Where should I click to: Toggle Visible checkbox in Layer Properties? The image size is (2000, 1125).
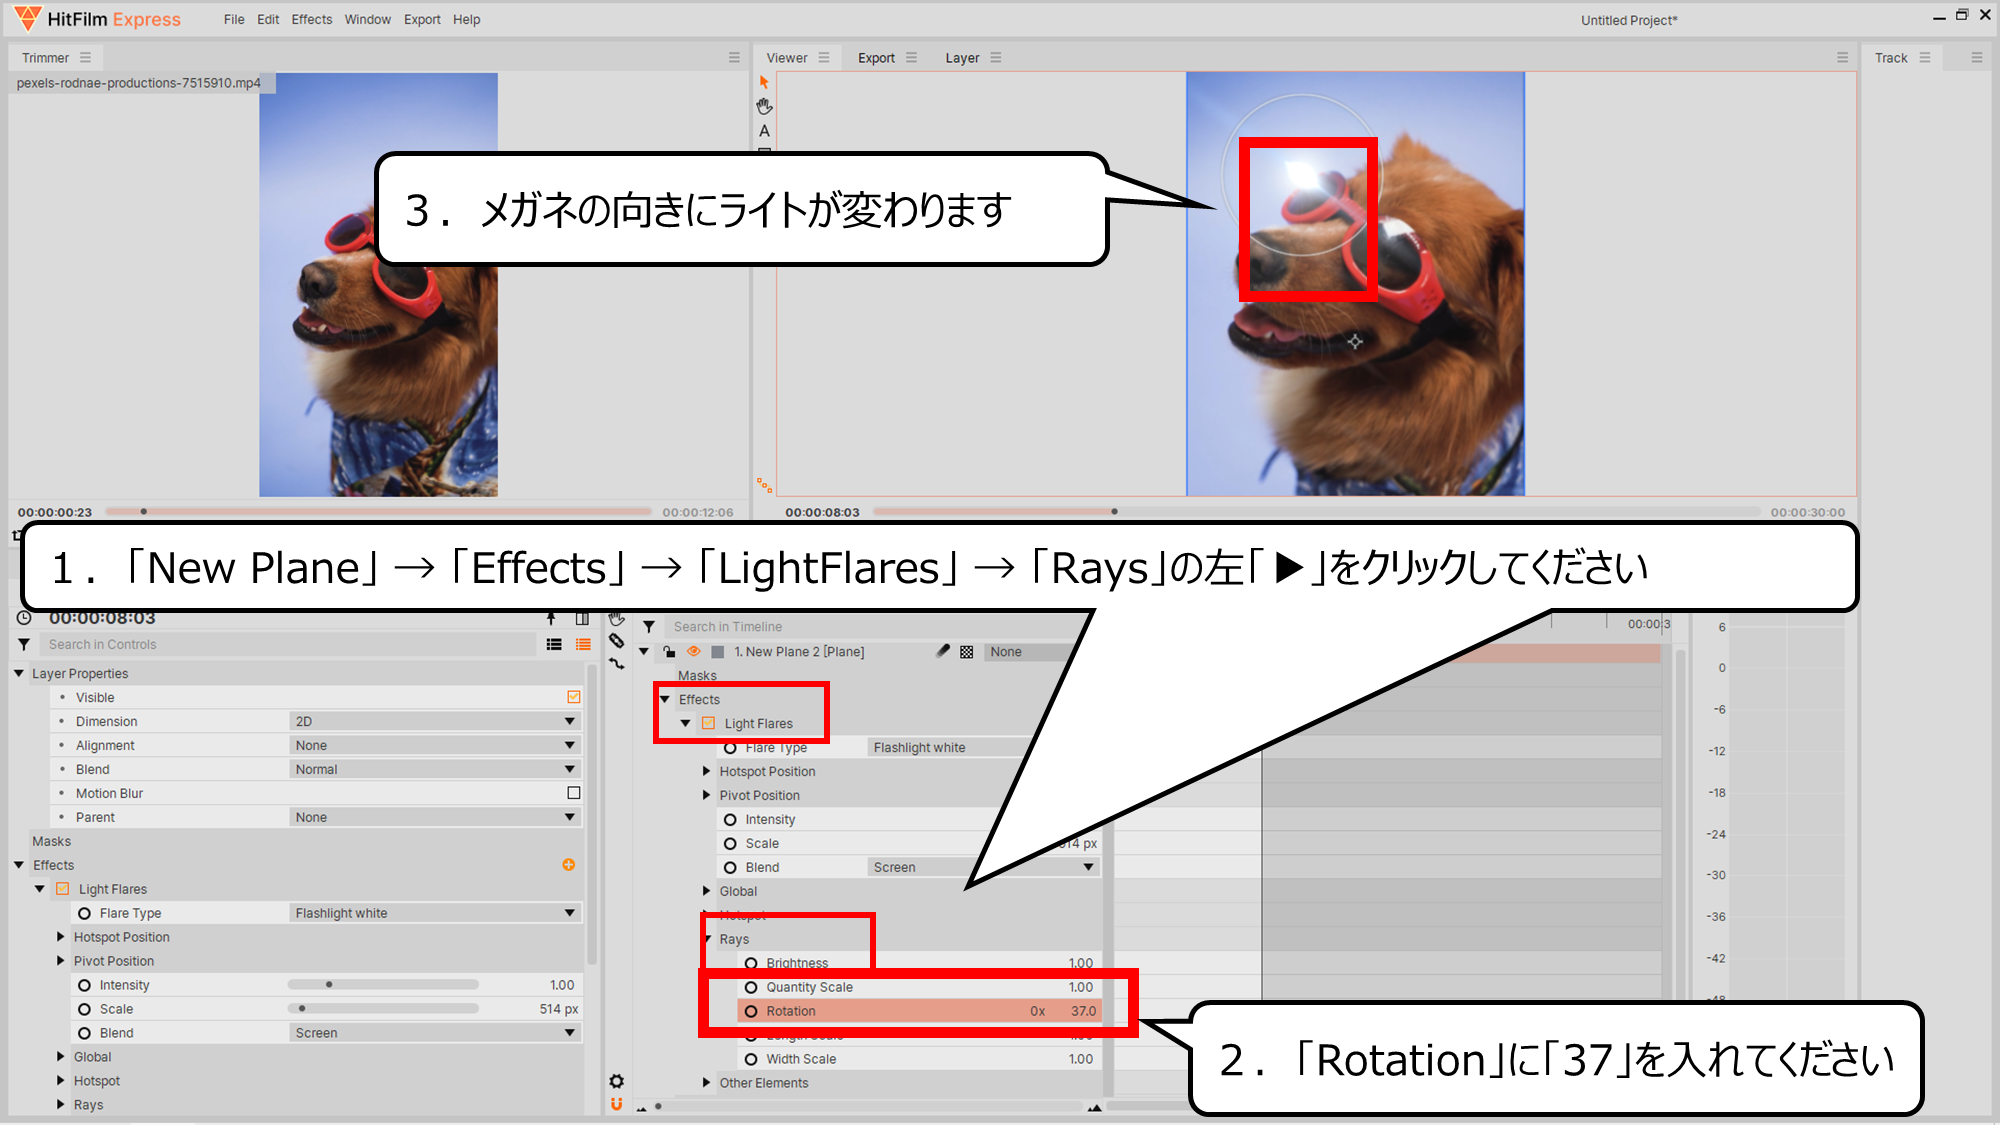click(x=574, y=697)
